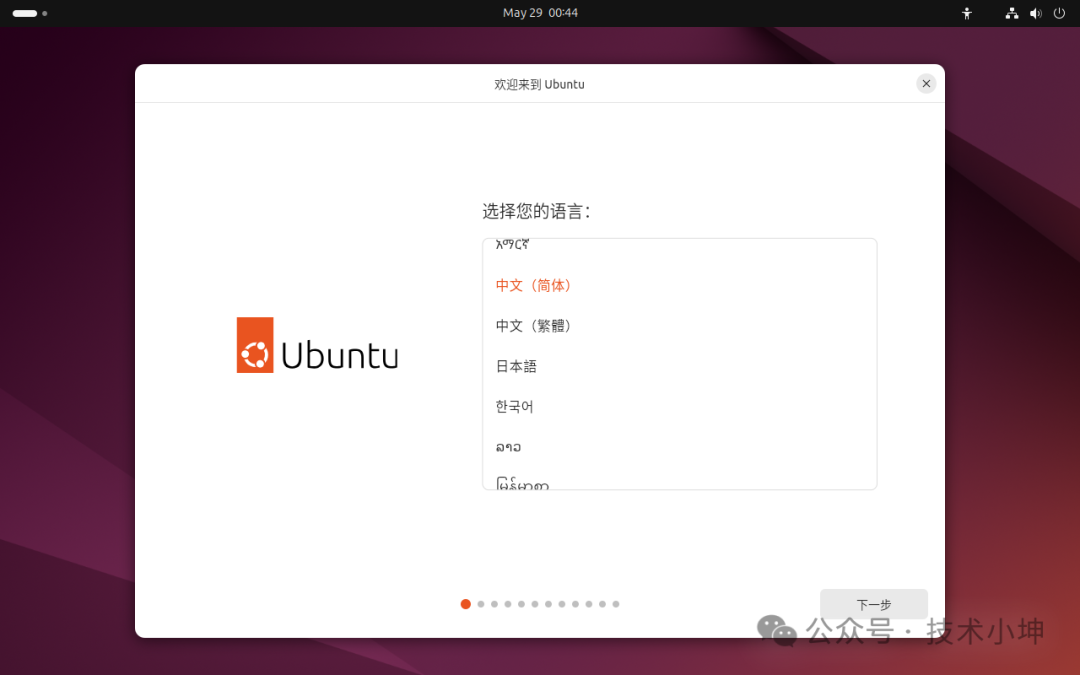The height and width of the screenshot is (675, 1080).
Task: Pick 한국어 in the language list
Action: click(x=514, y=407)
